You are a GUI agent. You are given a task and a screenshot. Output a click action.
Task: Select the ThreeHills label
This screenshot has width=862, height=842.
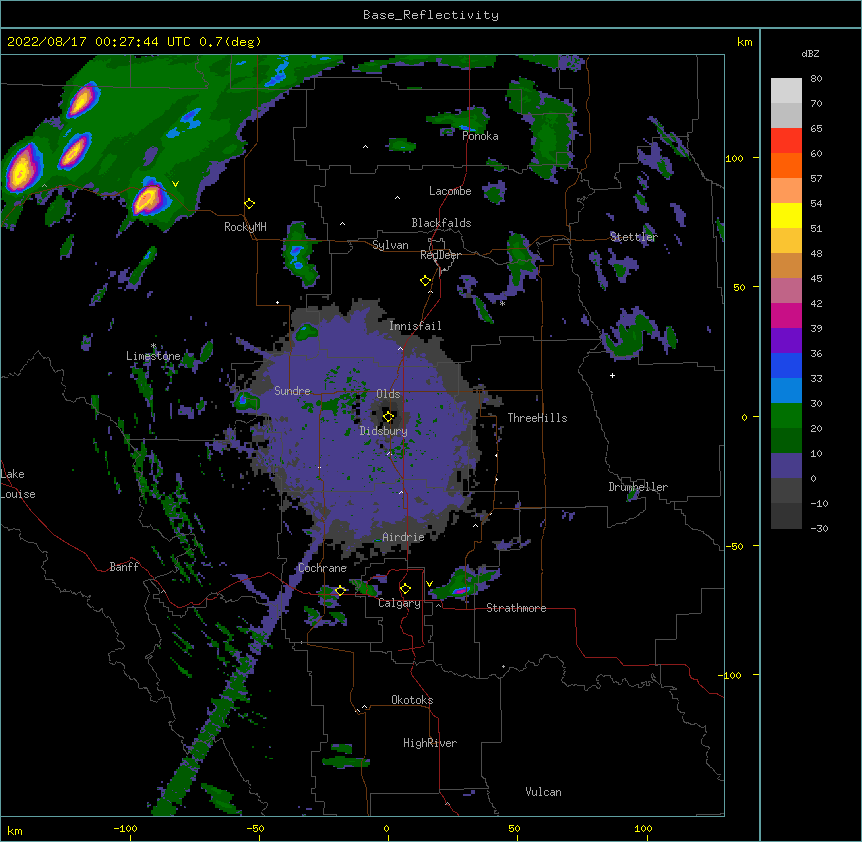[537, 418]
